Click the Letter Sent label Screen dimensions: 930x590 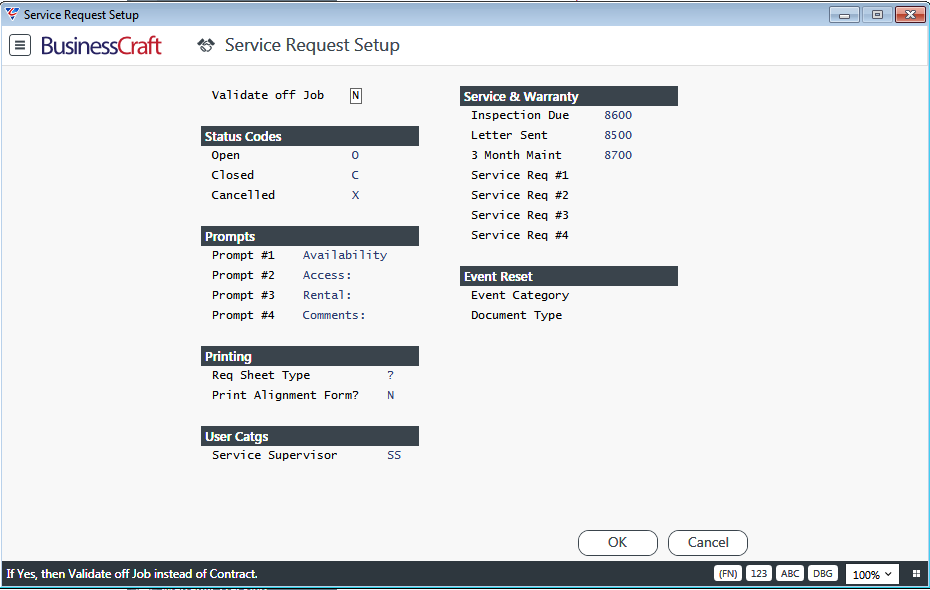[x=509, y=135]
